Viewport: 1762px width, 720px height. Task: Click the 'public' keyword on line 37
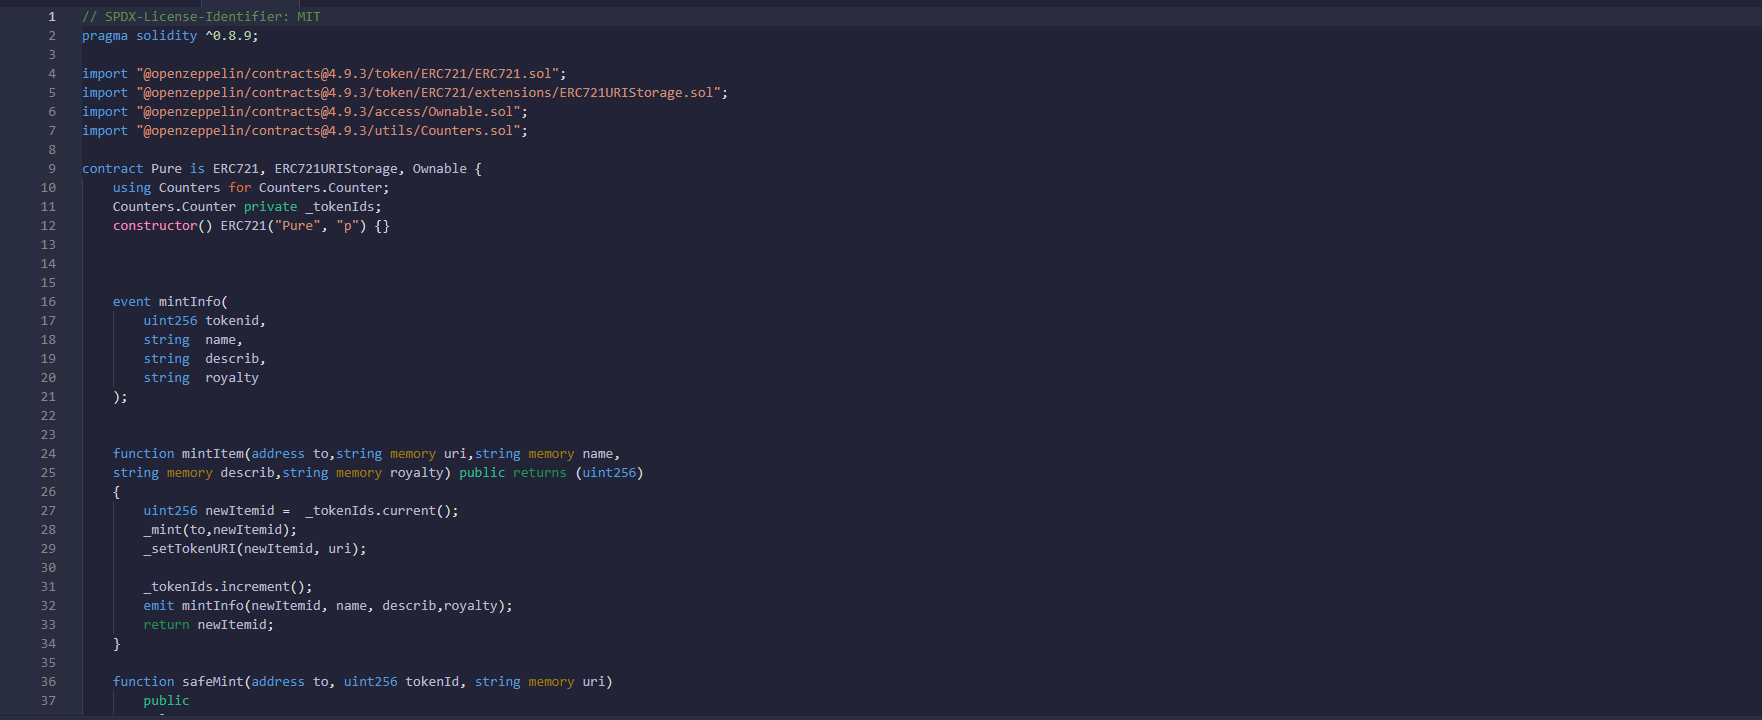point(166,700)
